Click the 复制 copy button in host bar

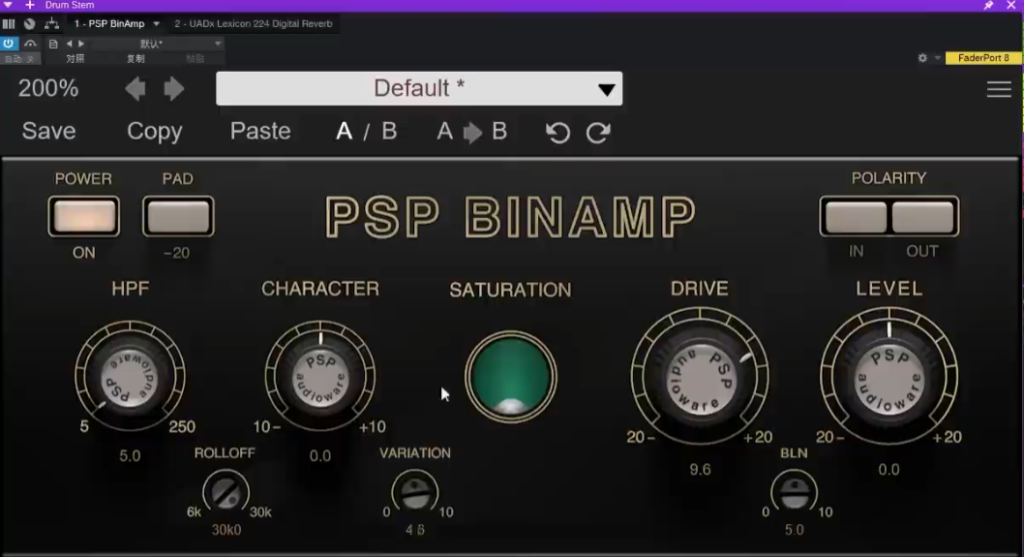136,59
